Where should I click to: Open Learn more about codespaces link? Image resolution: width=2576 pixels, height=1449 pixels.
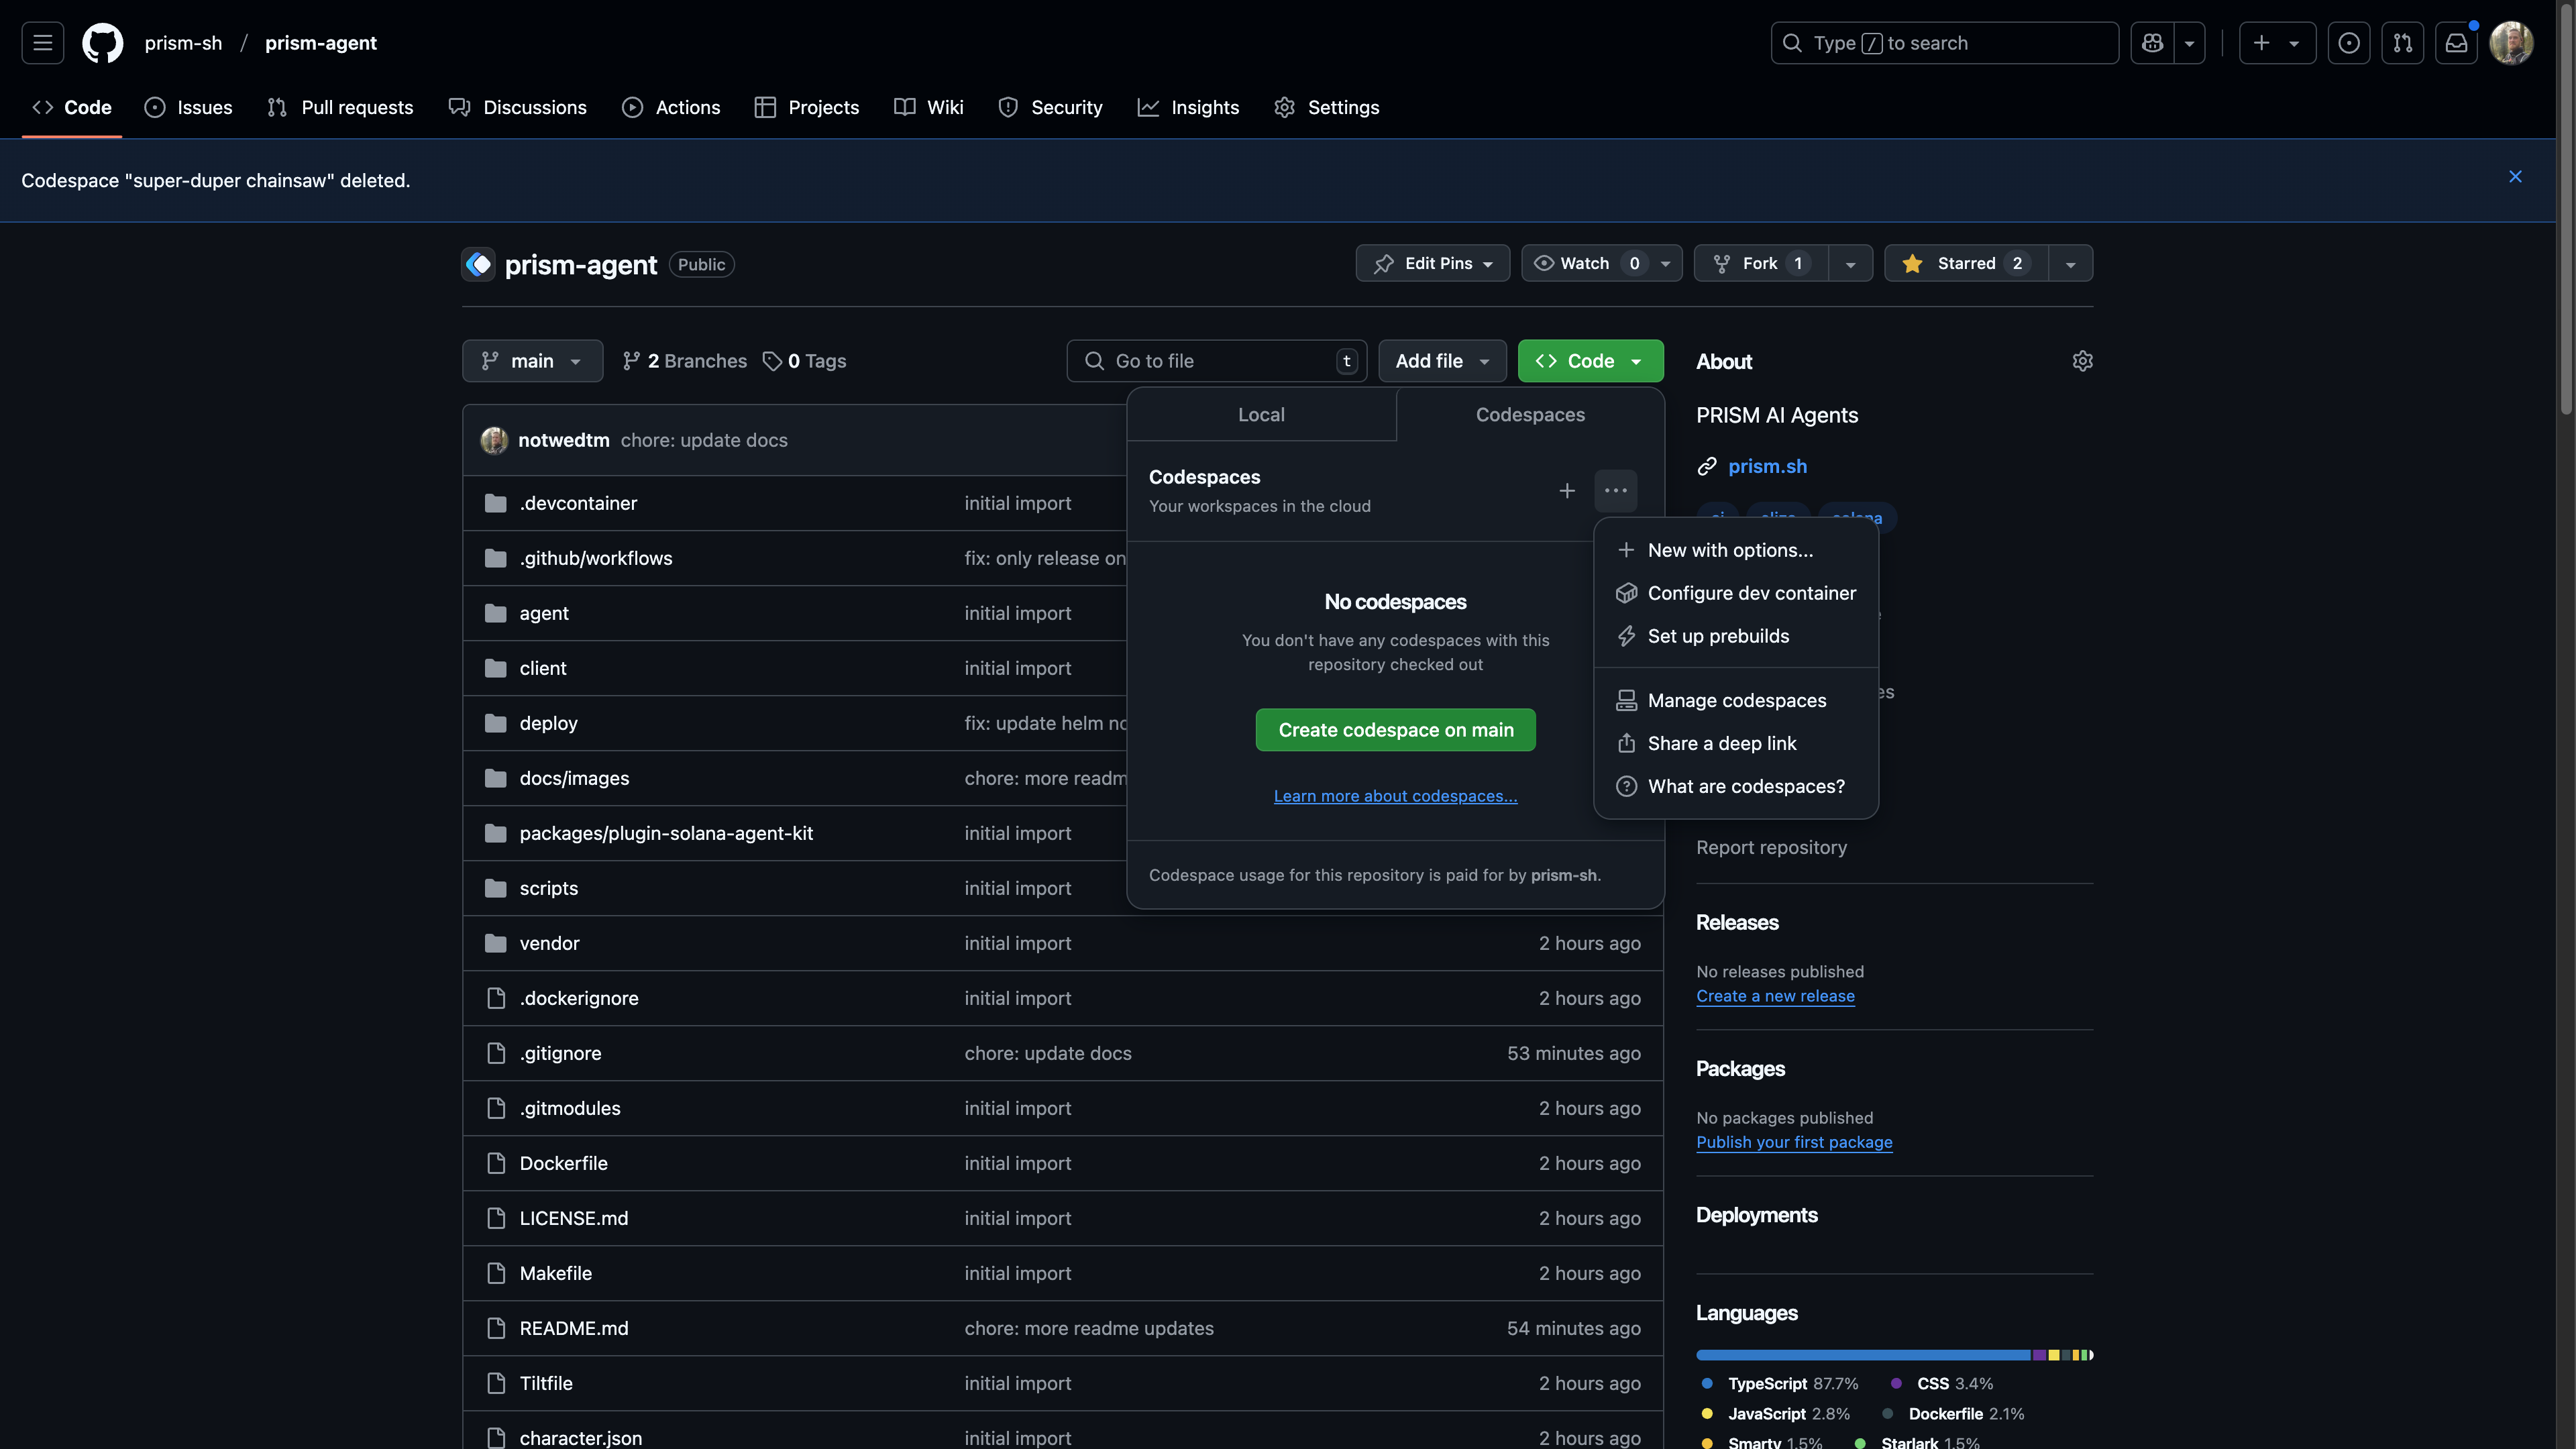click(x=1395, y=796)
